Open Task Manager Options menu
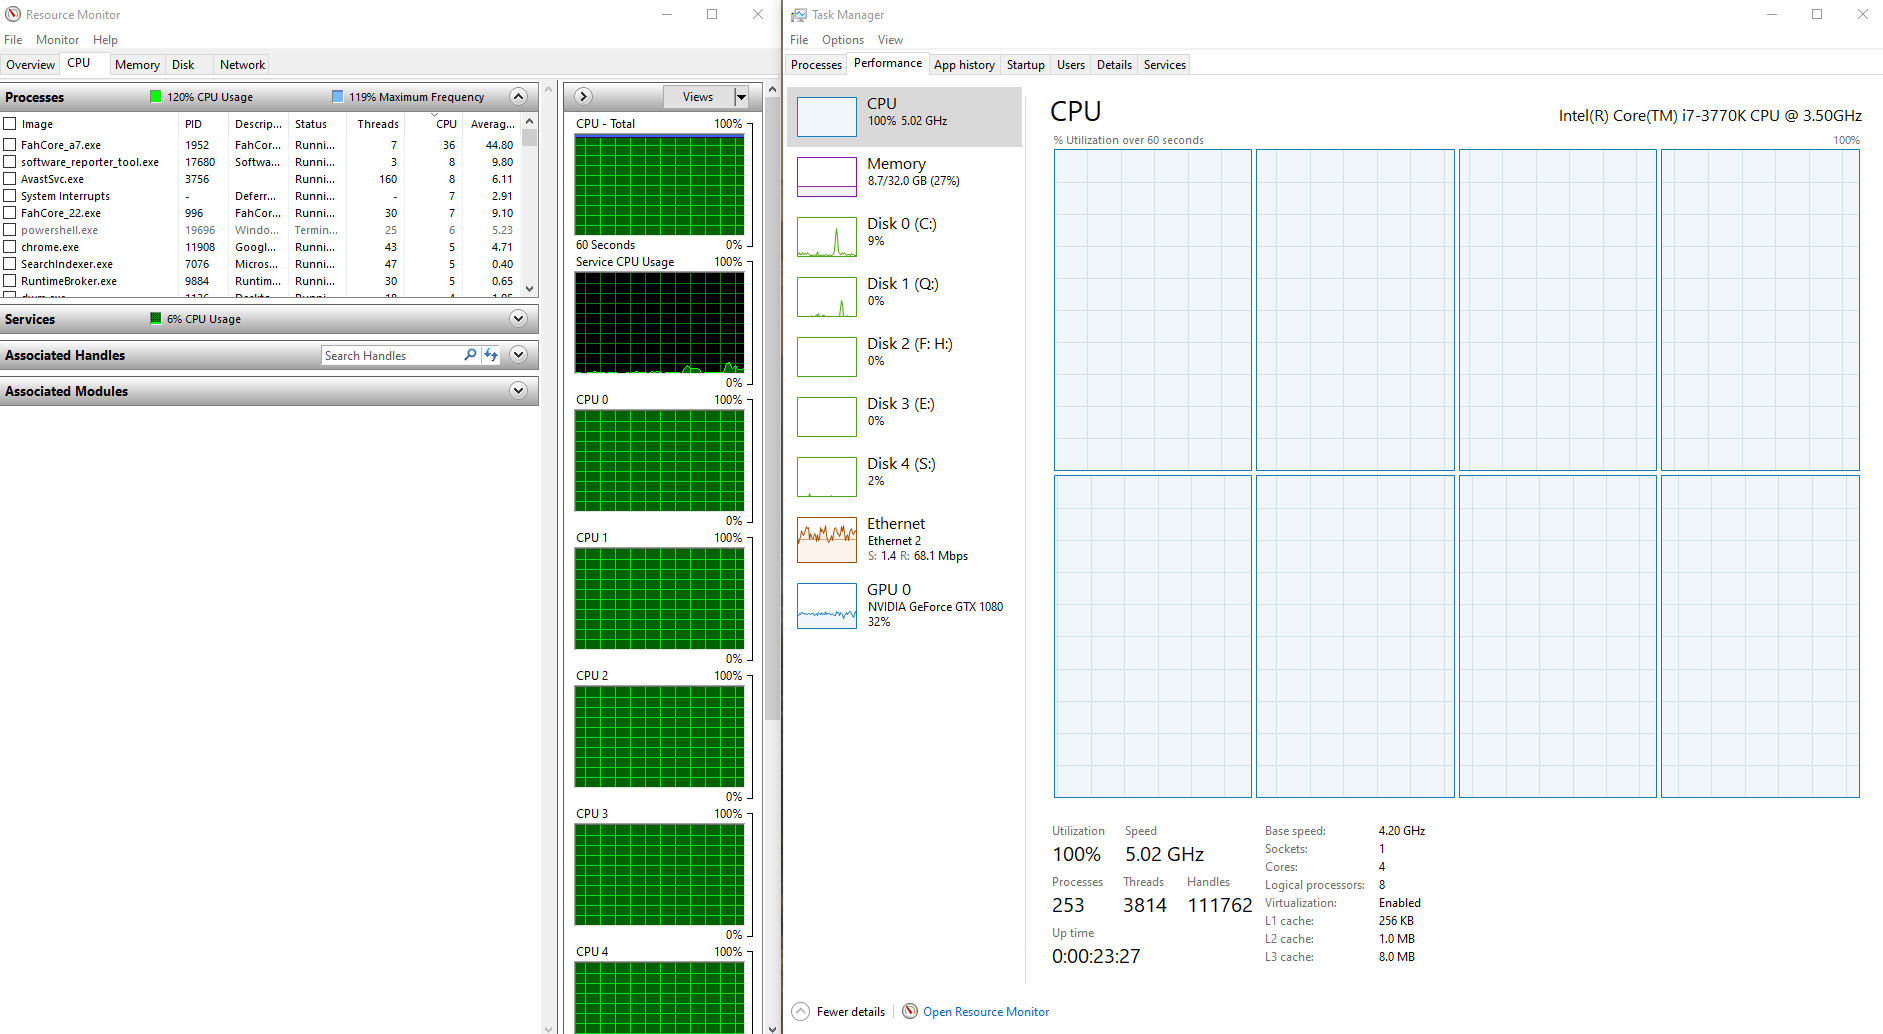1883x1034 pixels. [843, 40]
